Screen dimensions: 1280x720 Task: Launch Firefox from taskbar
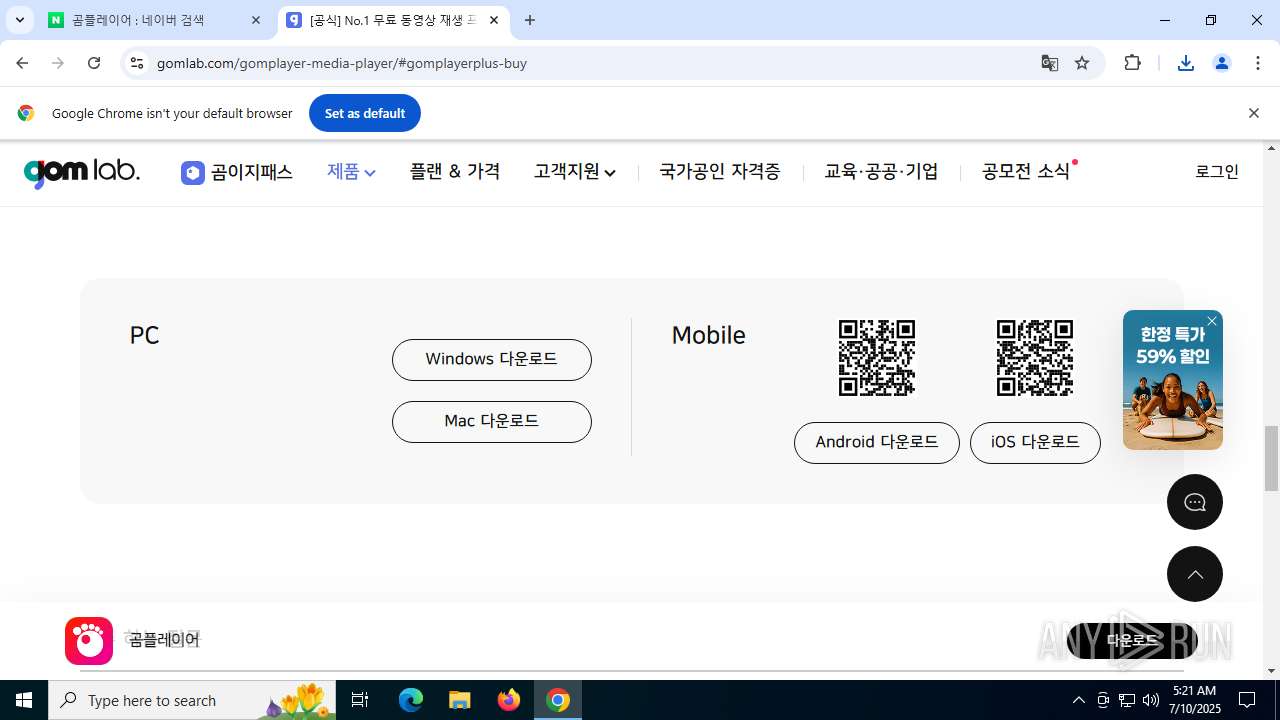pos(509,700)
